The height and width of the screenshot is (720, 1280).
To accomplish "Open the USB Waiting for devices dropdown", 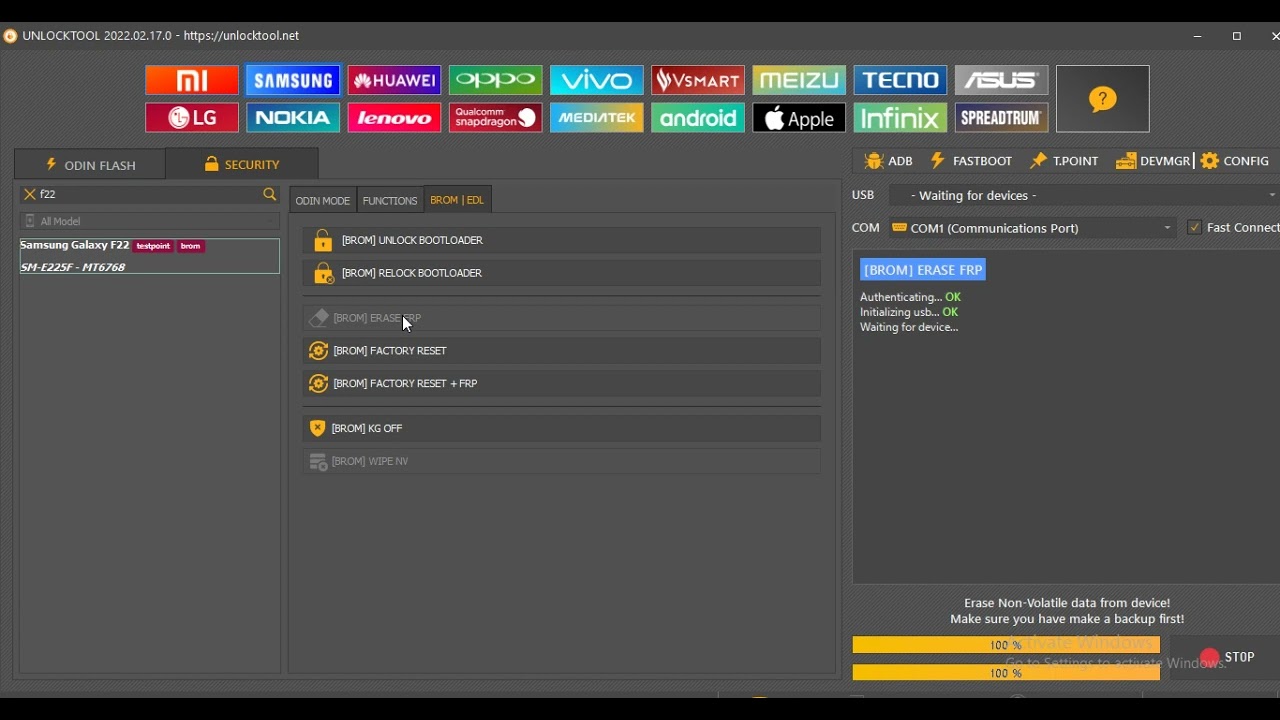I will pos(1084,195).
